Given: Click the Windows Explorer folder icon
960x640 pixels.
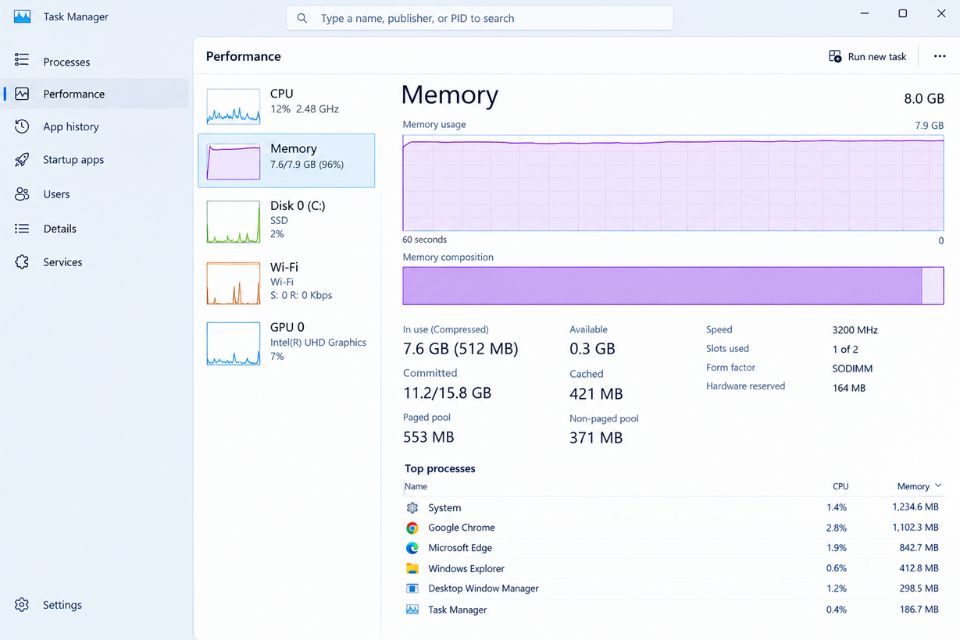Looking at the screenshot, I should pos(413,568).
